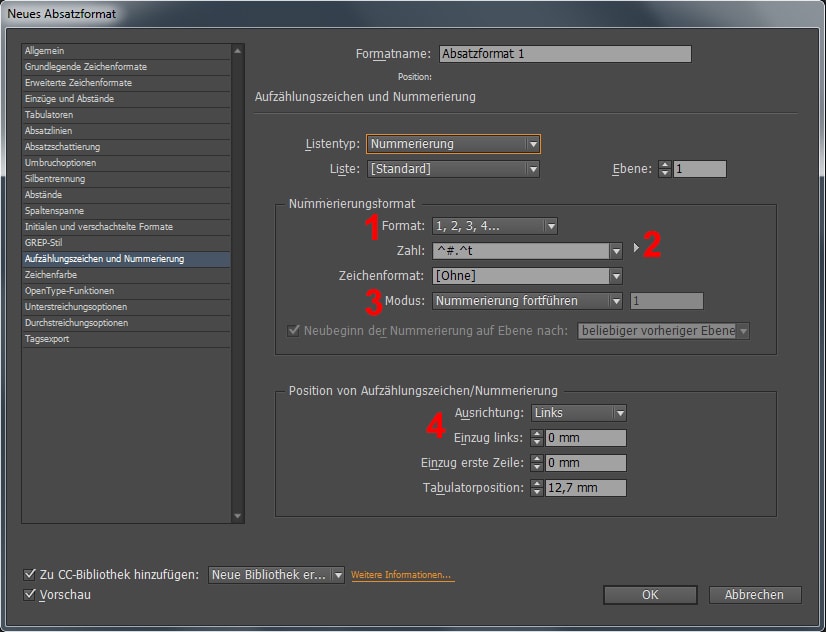Viewport: 826px width, 632px height.
Task: Open the Listentyp dropdown
Action: [x=453, y=144]
